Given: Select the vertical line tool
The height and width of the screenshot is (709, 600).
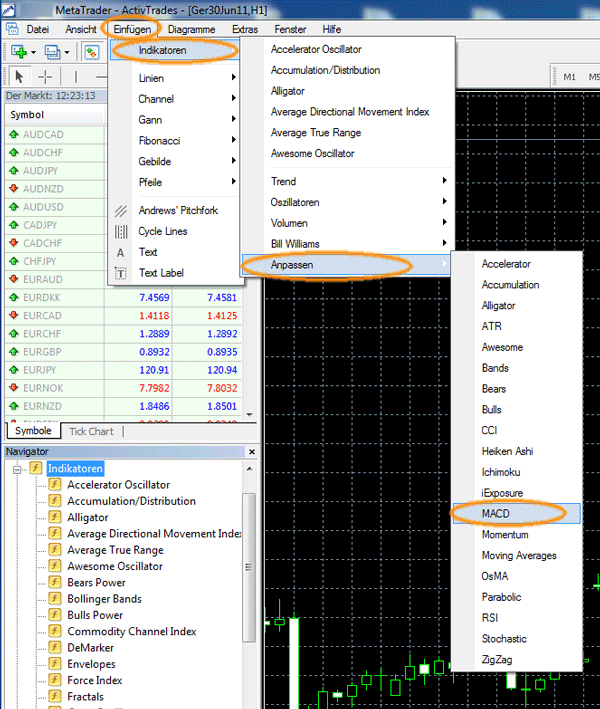Looking at the screenshot, I should click(76, 77).
